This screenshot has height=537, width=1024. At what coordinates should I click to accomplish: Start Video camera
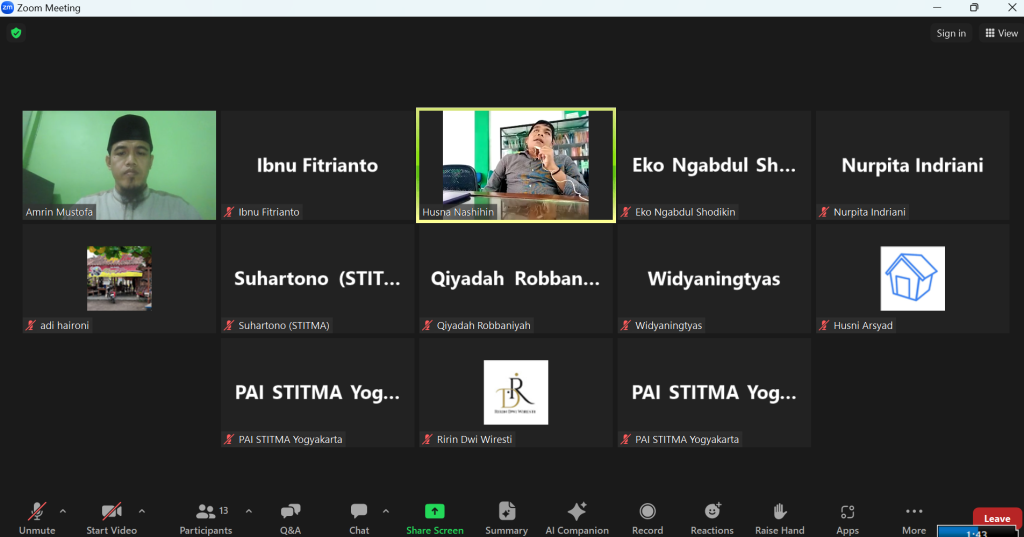[111, 517]
